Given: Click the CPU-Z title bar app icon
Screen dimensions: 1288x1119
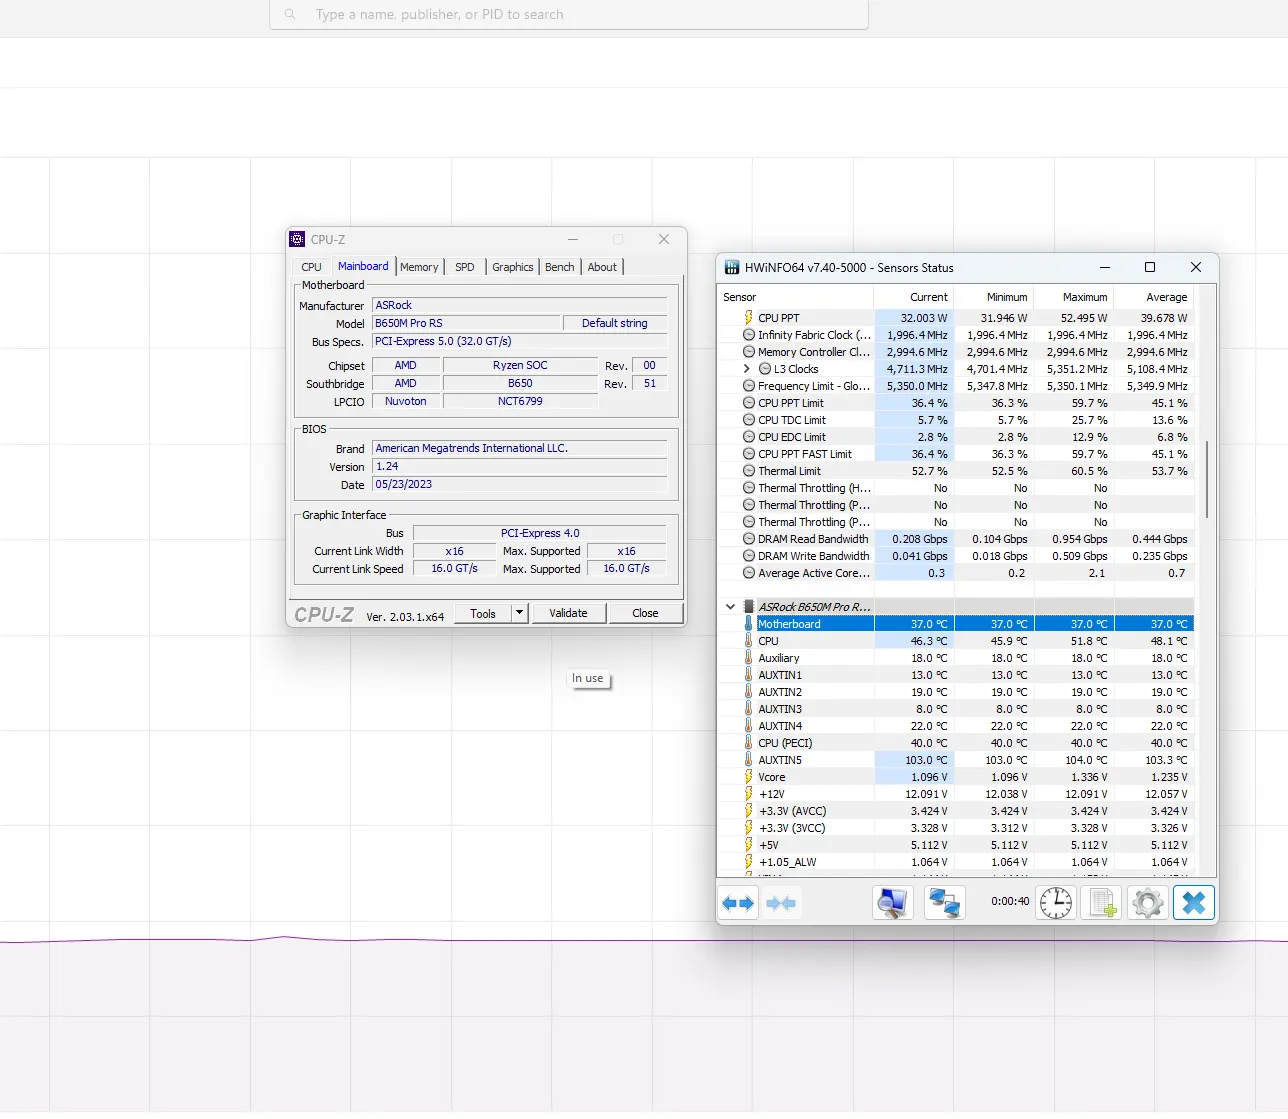Looking at the screenshot, I should [x=297, y=239].
